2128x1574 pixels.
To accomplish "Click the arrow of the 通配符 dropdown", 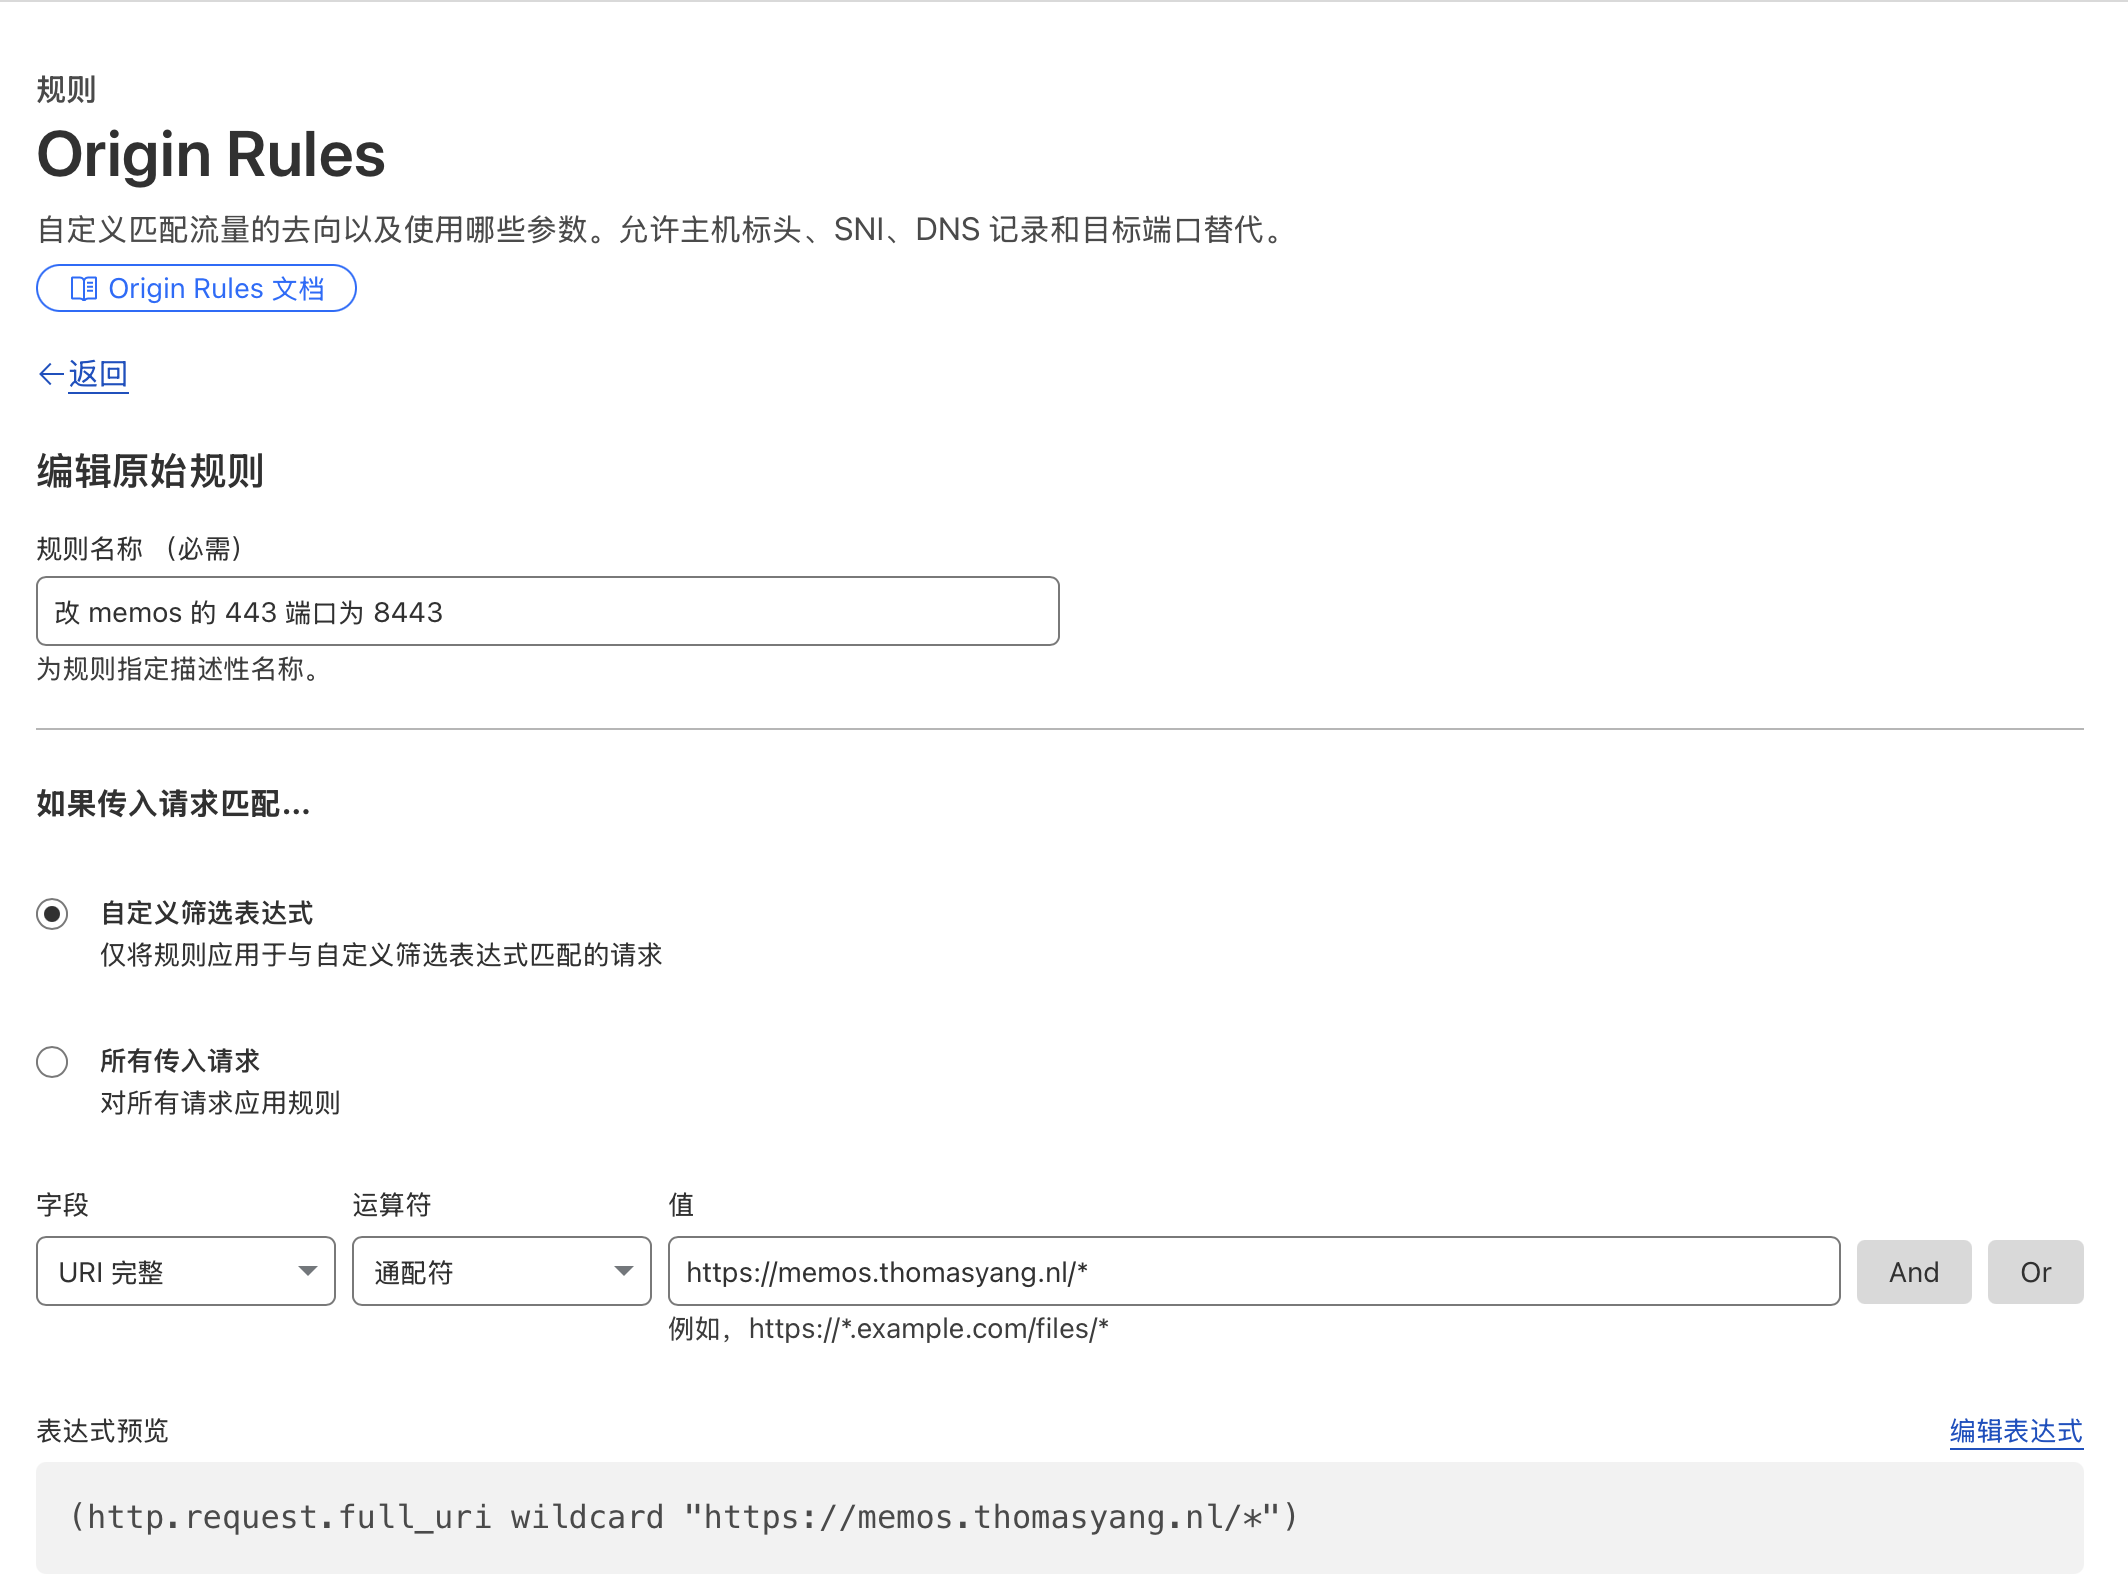I will (624, 1272).
